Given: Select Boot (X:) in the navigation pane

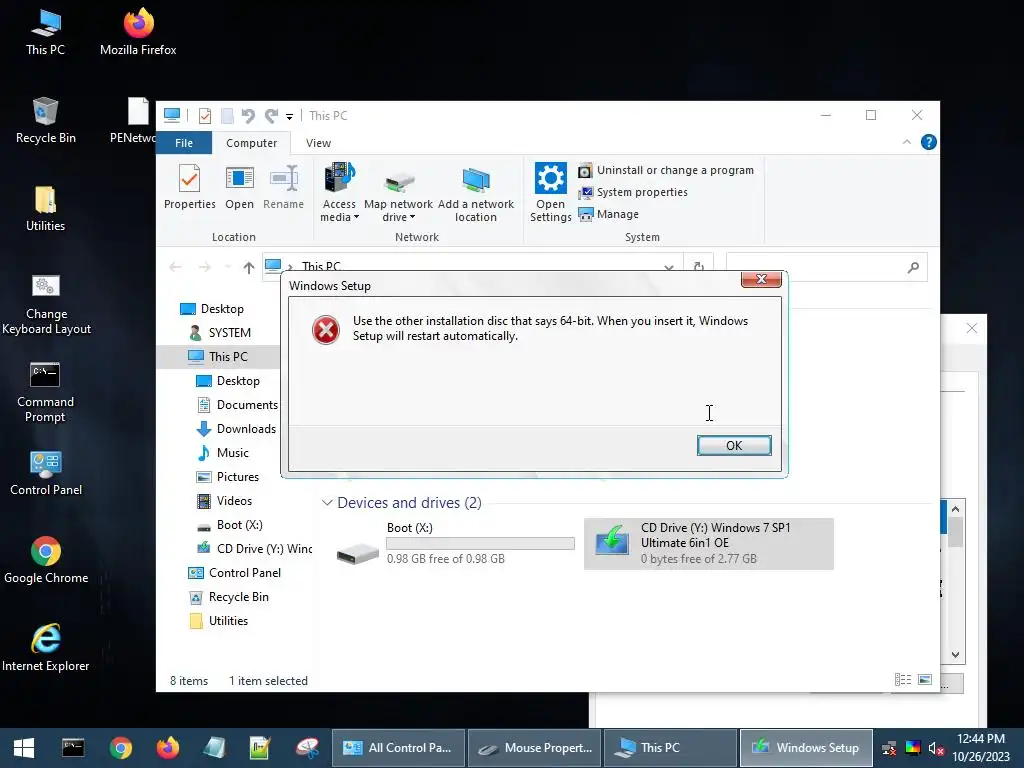Looking at the screenshot, I should click(x=229, y=525).
